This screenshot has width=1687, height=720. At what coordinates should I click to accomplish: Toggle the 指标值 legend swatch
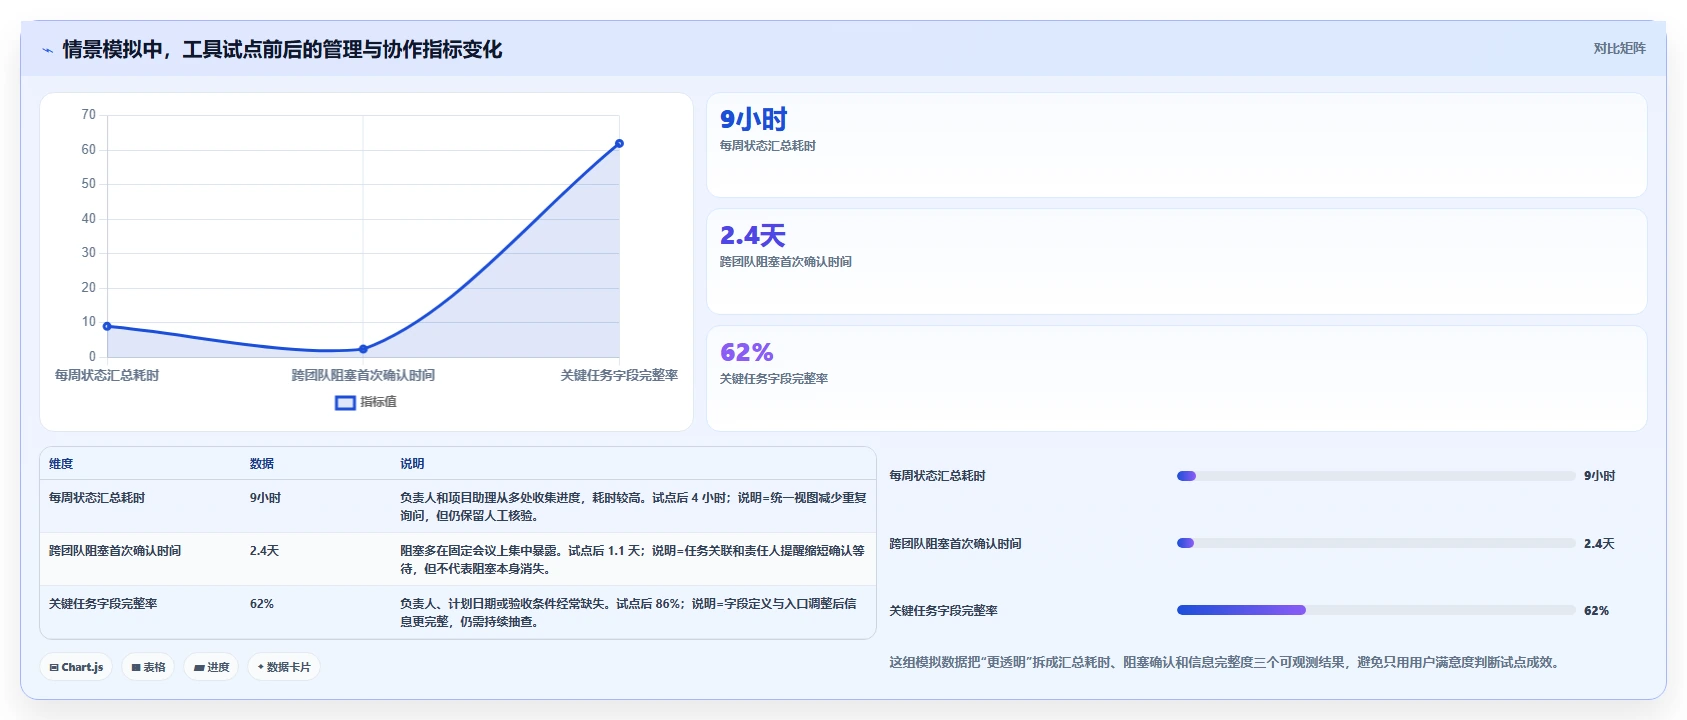click(345, 403)
